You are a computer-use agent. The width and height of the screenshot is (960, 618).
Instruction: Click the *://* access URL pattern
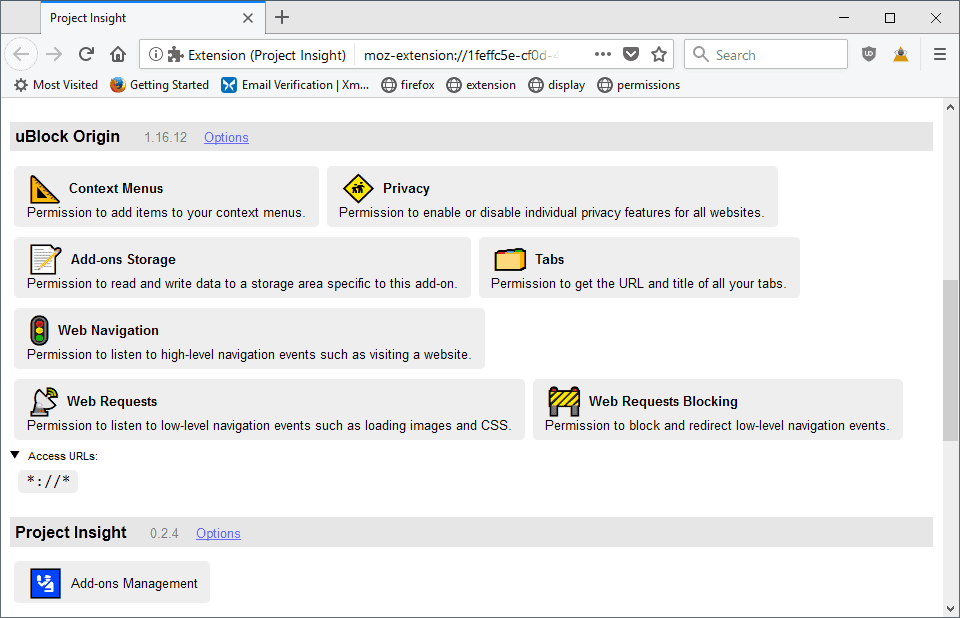pyautogui.click(x=48, y=481)
